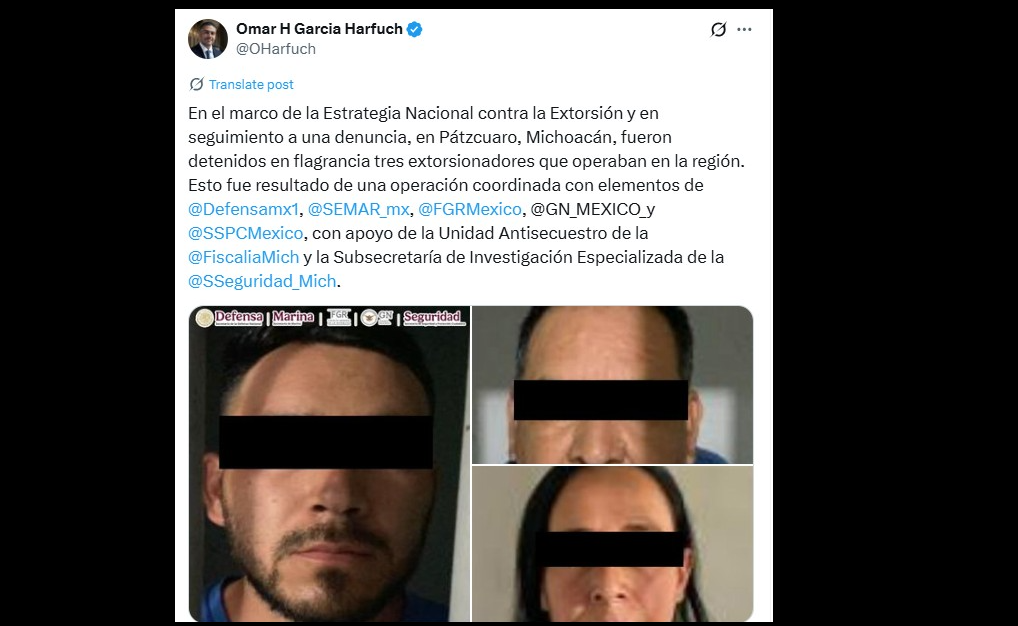The width and height of the screenshot is (1018, 626).
Task: Click the Translate post link
Action: point(251,84)
